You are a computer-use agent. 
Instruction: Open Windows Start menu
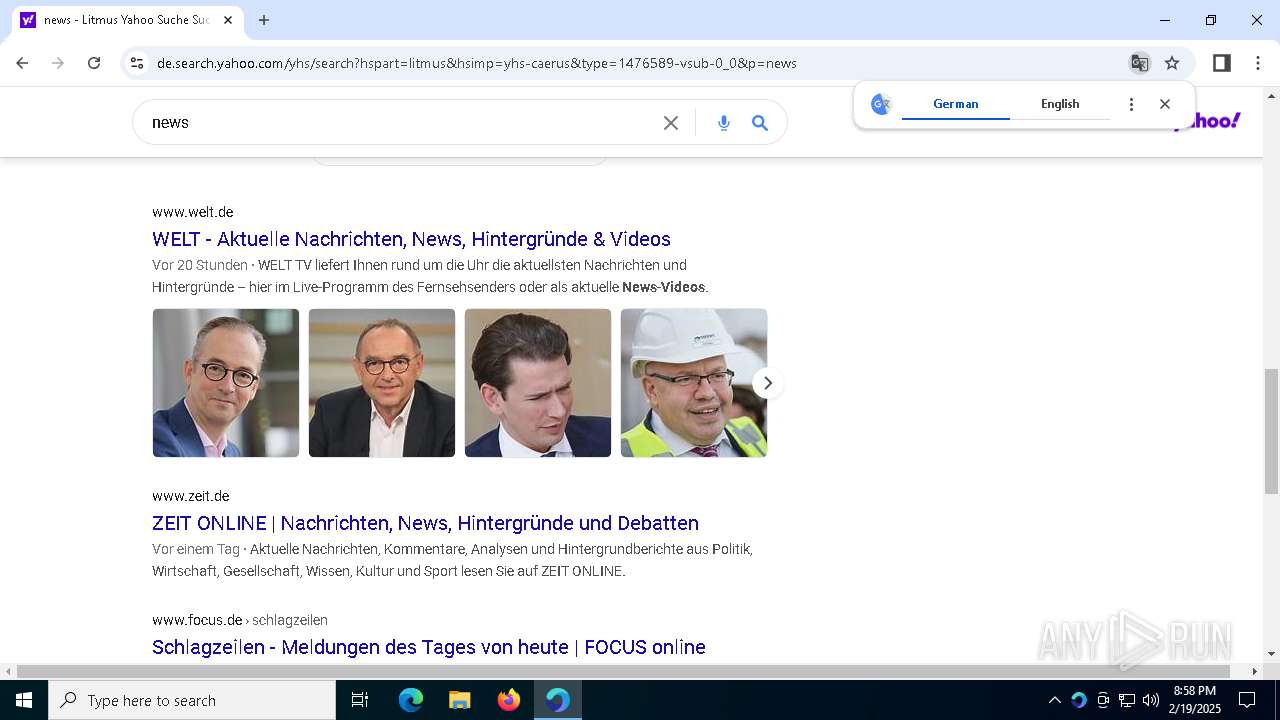coord(24,700)
